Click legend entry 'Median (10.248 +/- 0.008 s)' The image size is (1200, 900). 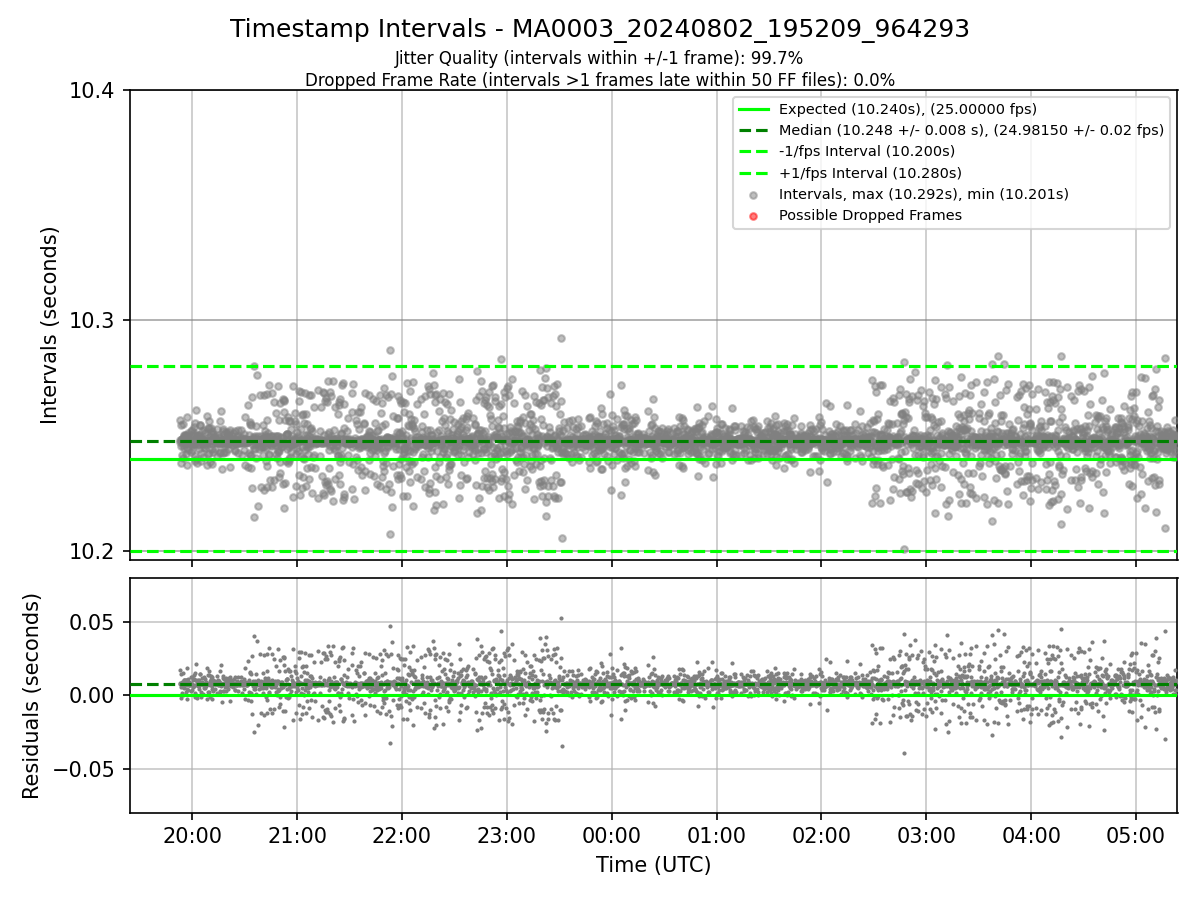coord(971,130)
